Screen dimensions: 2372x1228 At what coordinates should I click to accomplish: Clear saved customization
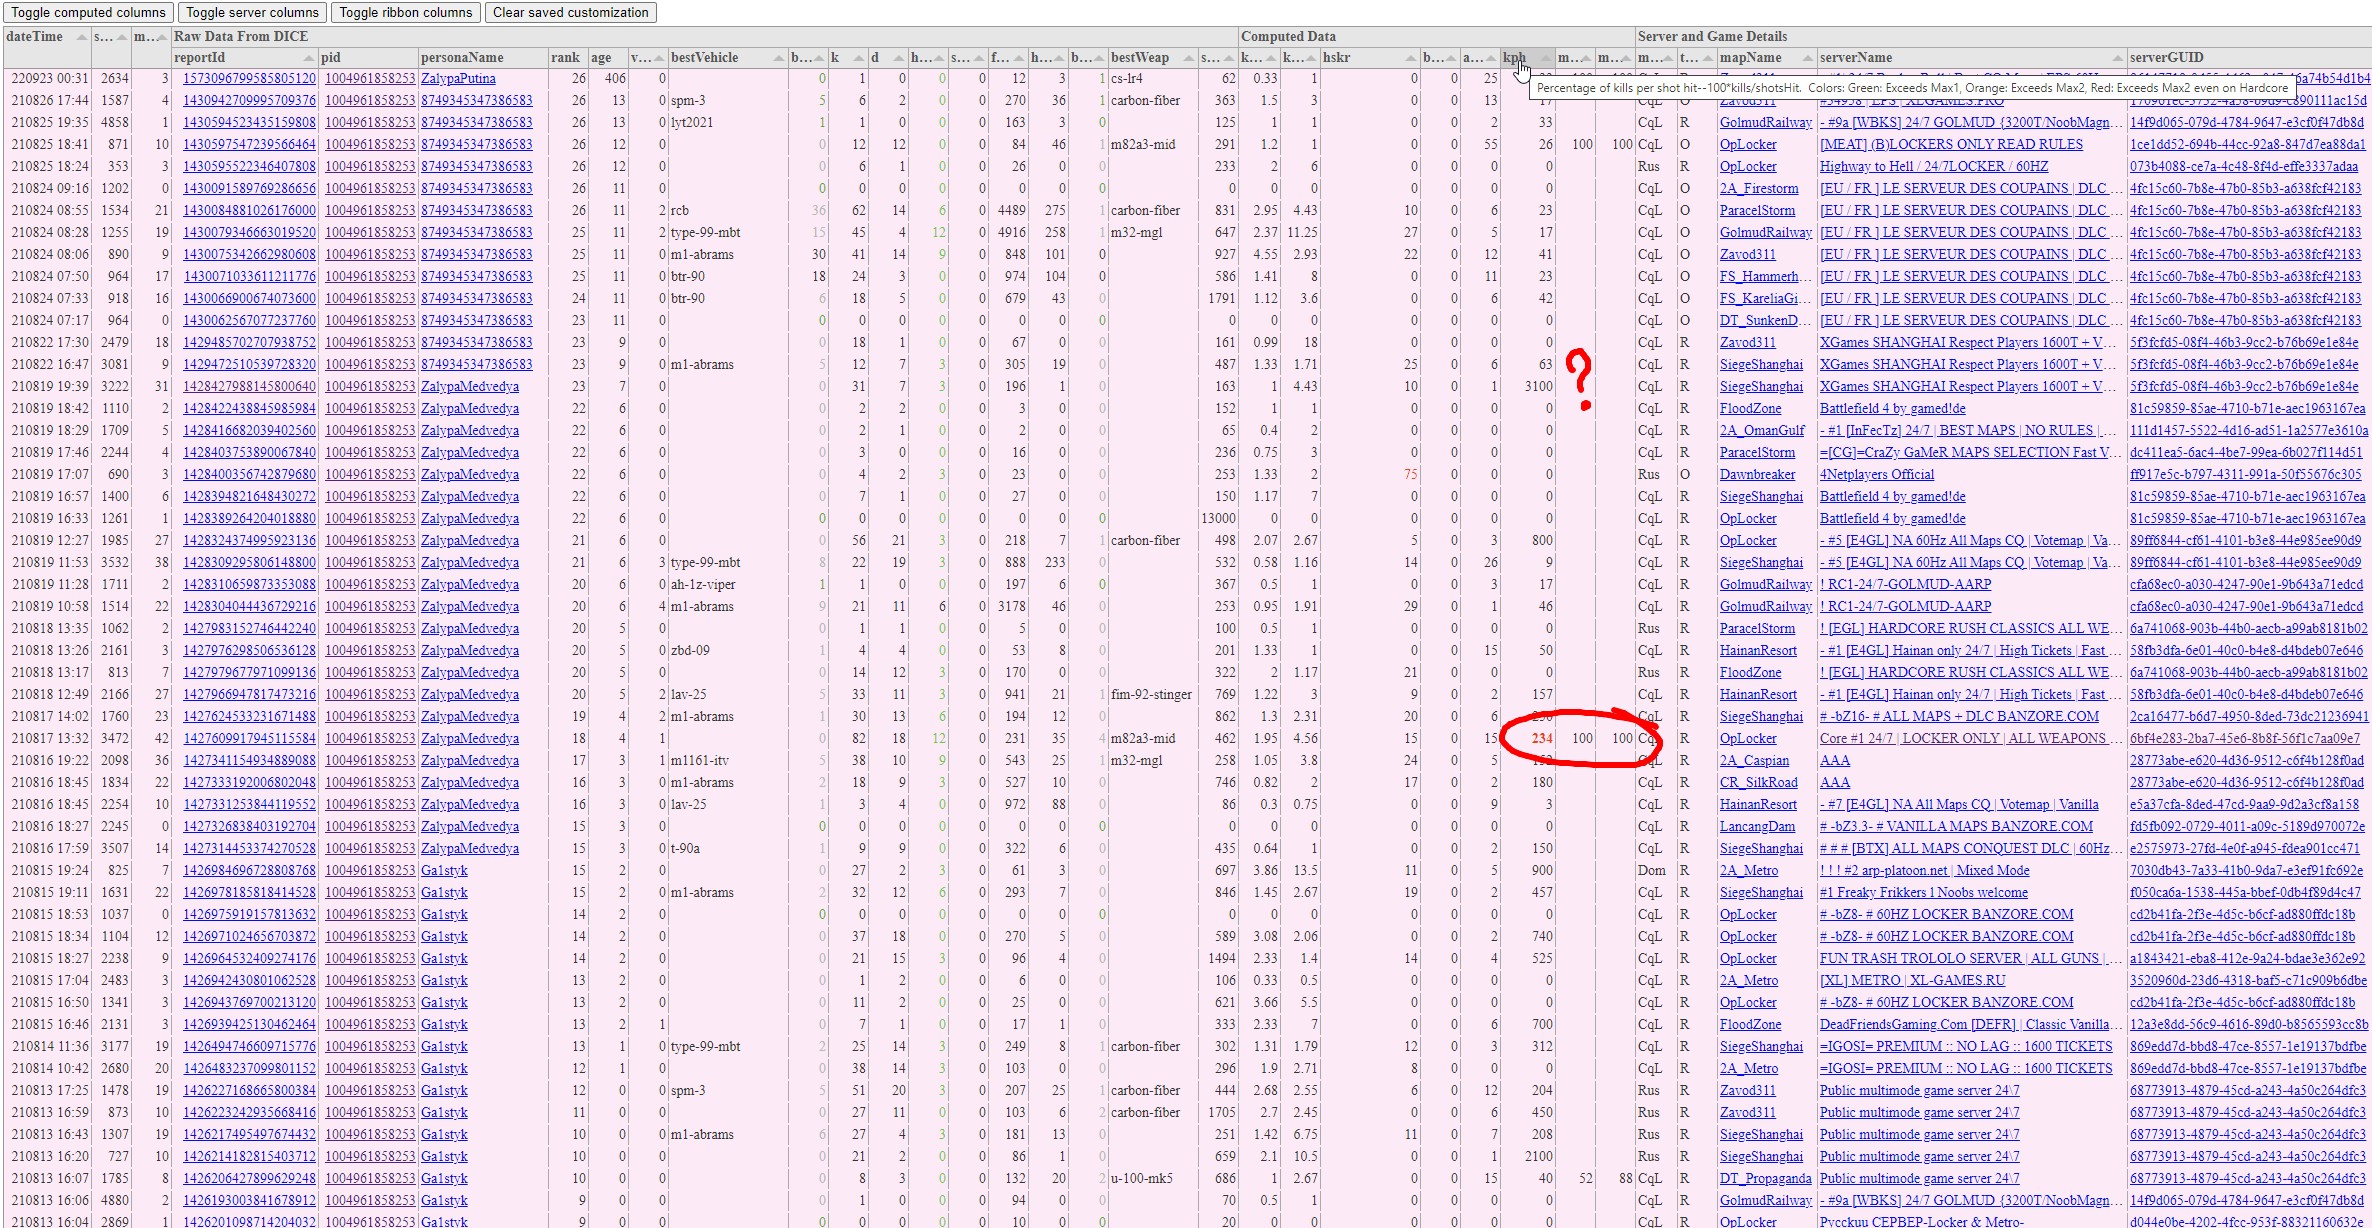point(570,12)
